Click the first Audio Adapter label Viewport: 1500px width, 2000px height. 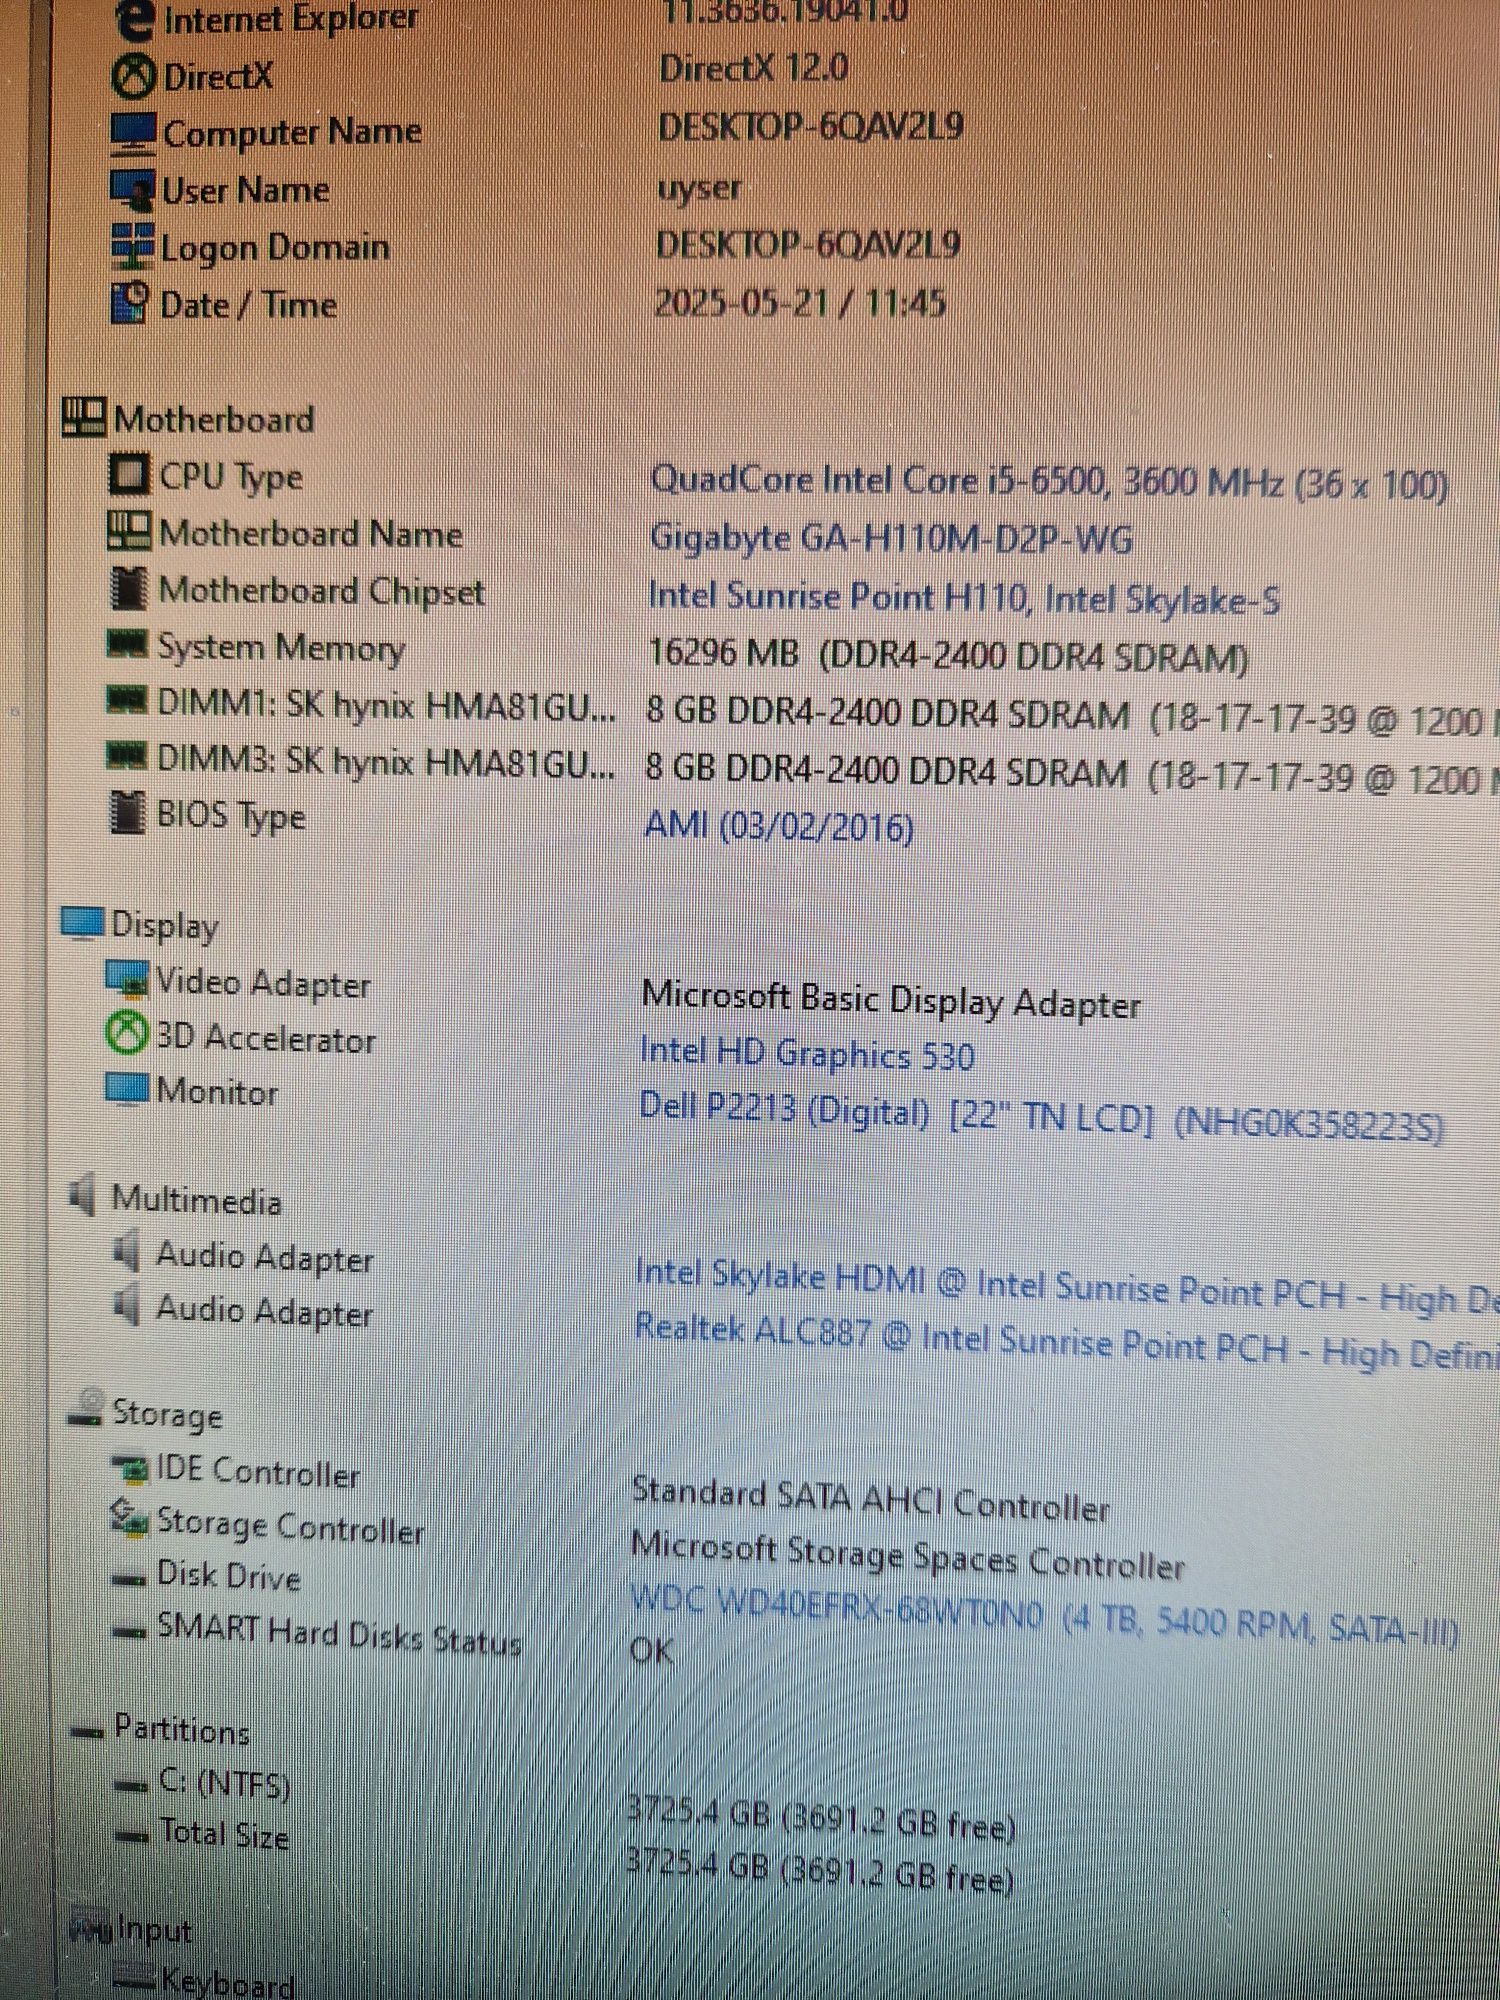coord(265,1257)
